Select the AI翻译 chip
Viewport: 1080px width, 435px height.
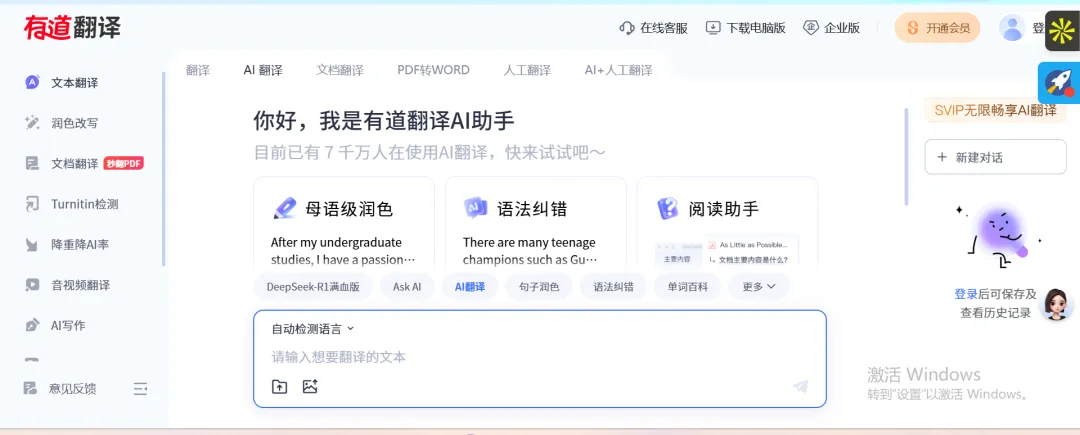click(470, 286)
